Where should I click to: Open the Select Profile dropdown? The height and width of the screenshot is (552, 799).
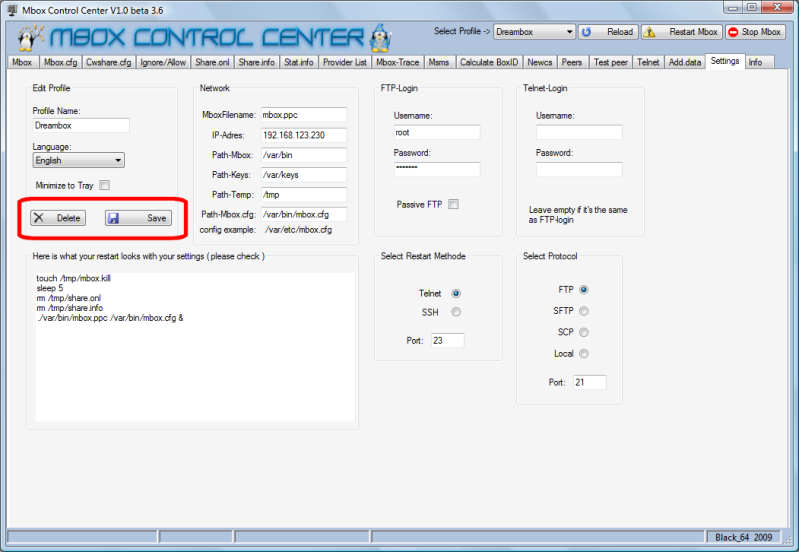click(x=534, y=32)
